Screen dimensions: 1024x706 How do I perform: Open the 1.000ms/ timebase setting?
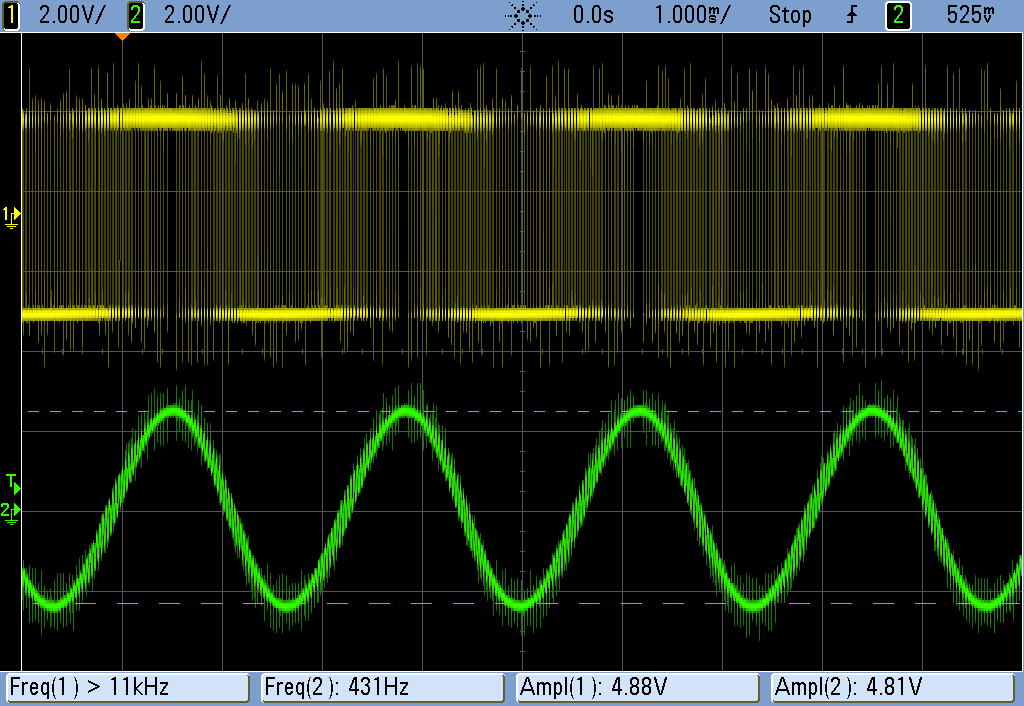point(692,15)
